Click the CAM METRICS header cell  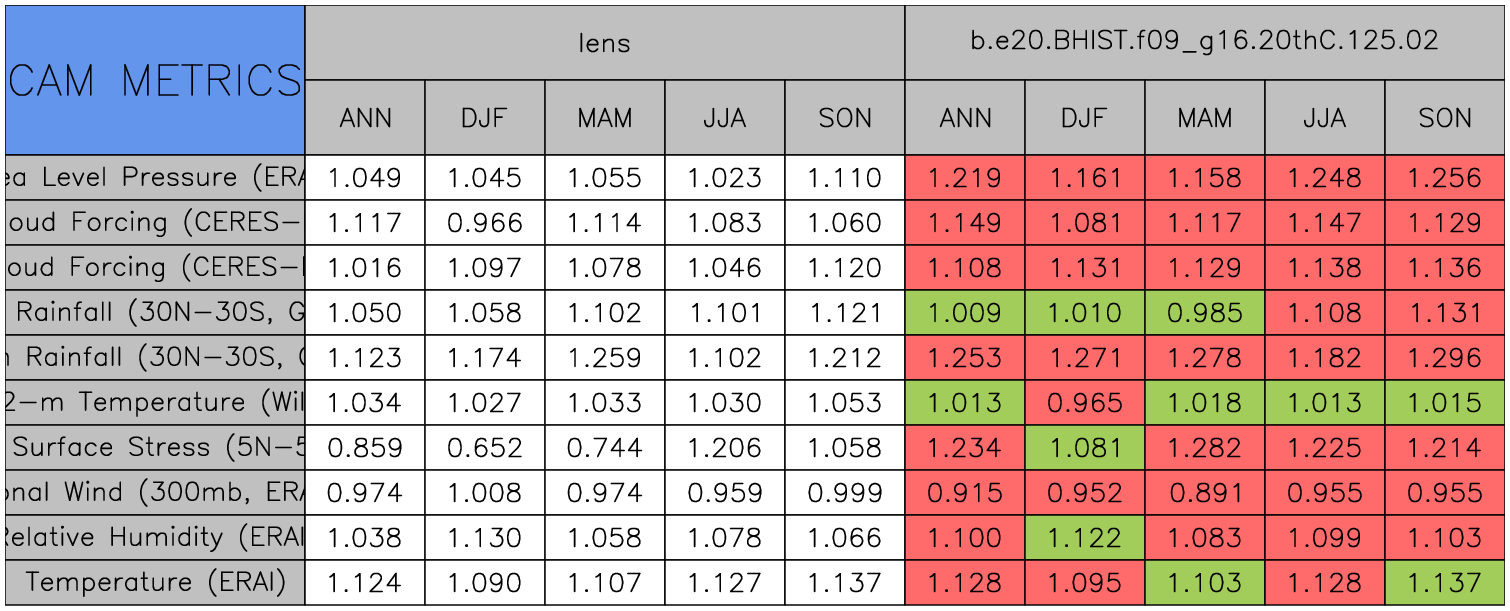point(155,80)
